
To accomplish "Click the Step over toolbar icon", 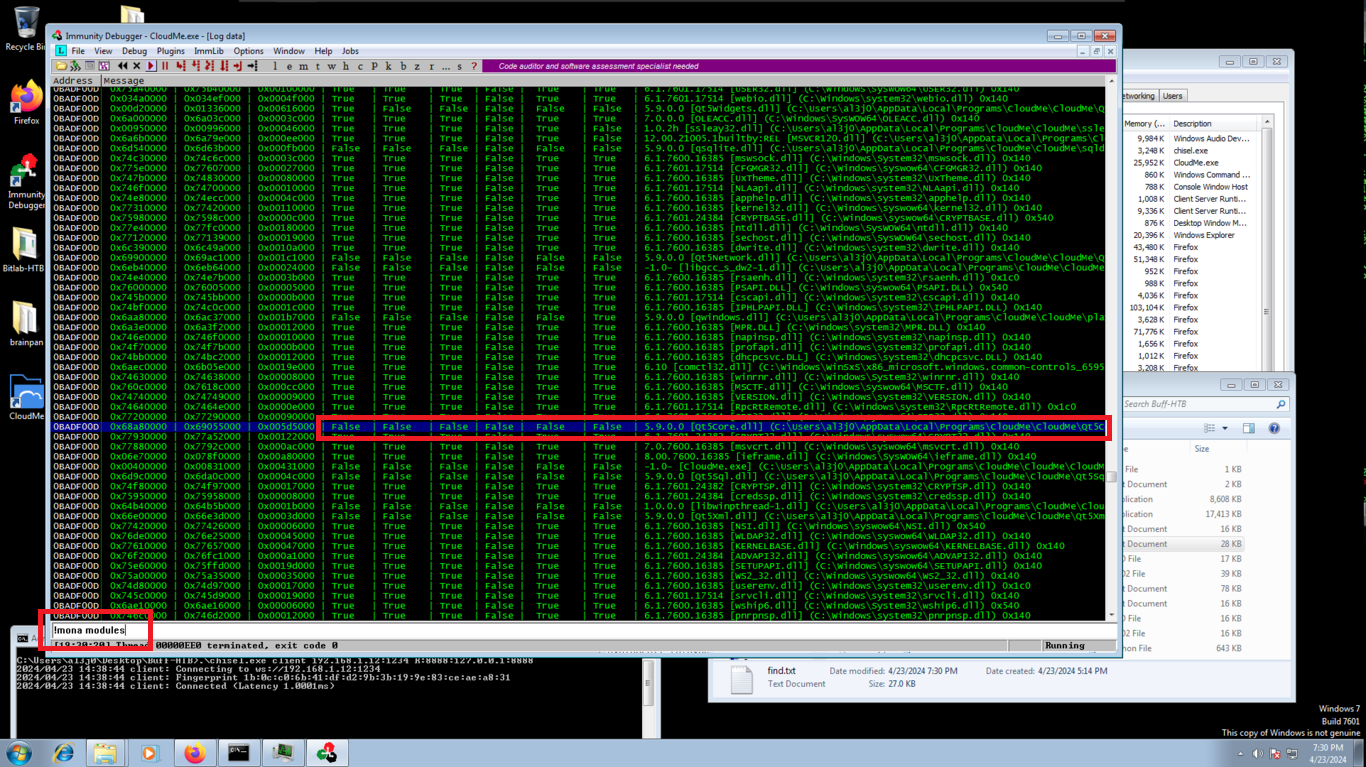I will click(x=195, y=66).
